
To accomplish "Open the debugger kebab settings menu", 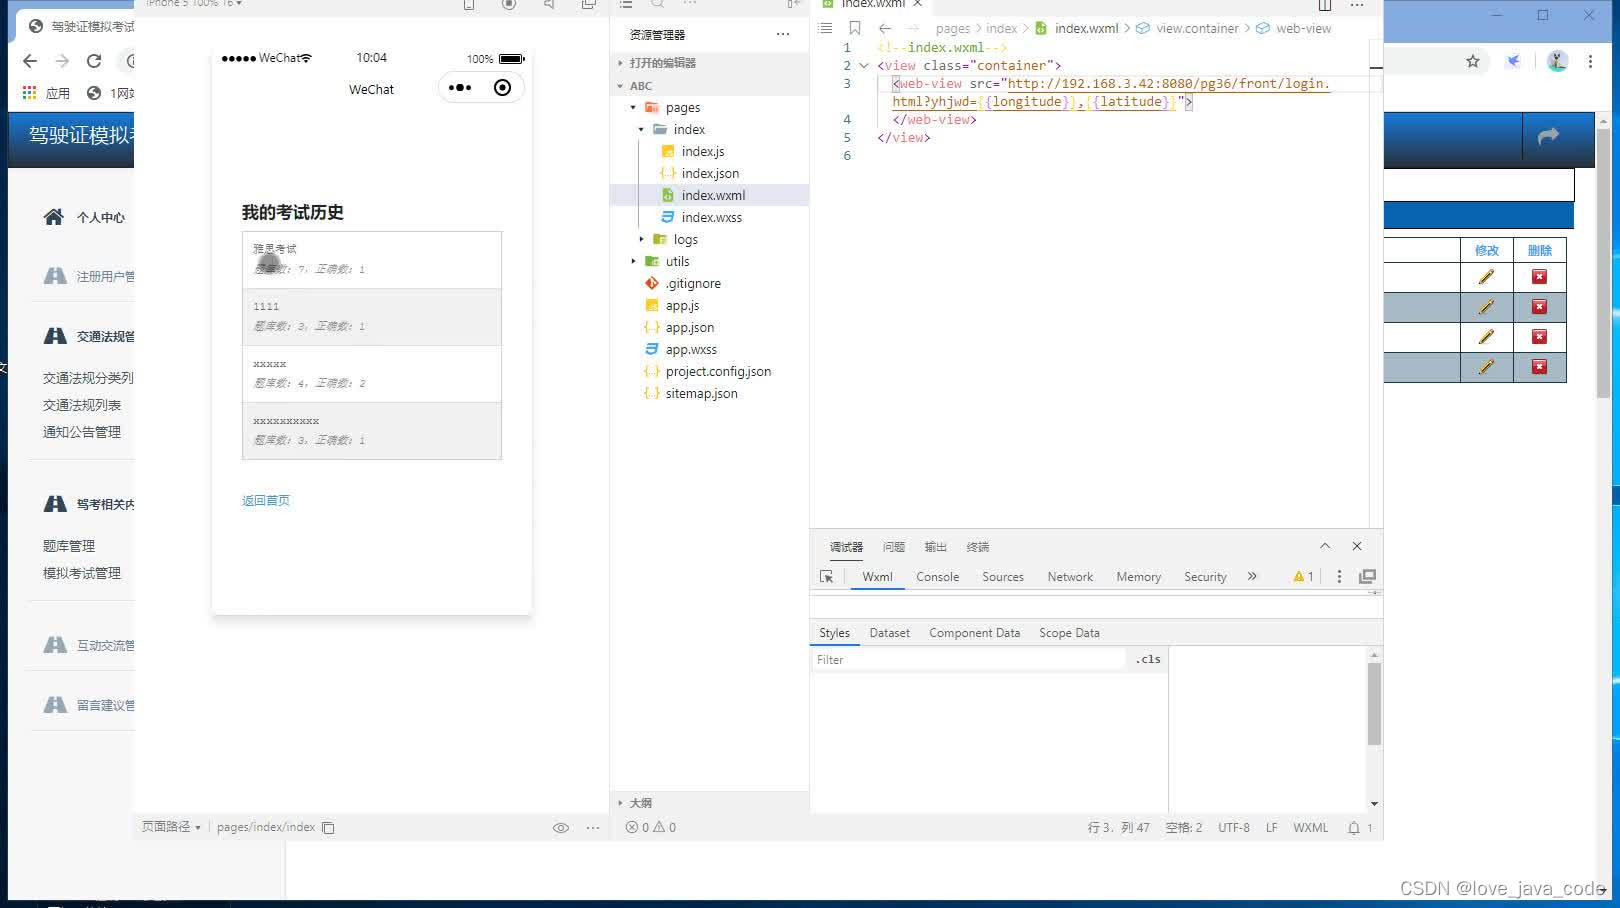I will pos(1339,577).
